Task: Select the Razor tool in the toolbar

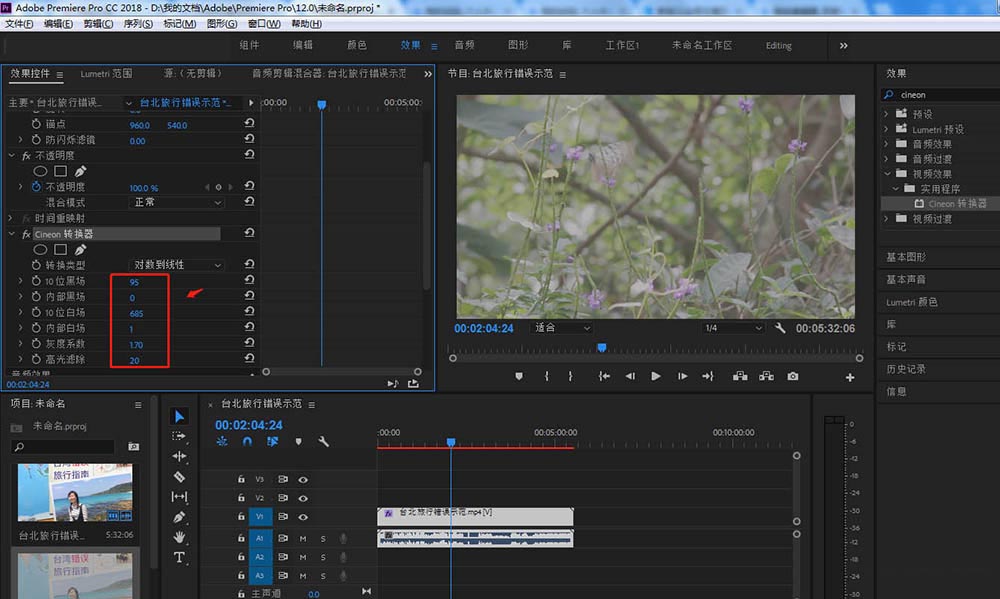Action: (x=179, y=477)
